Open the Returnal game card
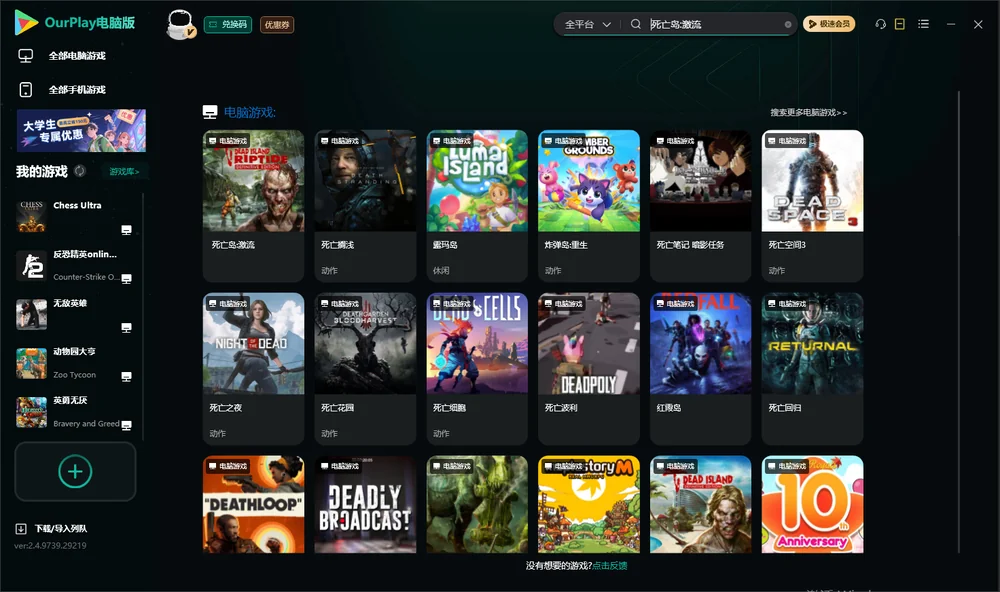Screen dimensions: 1000x592 pyautogui.click(x=812, y=368)
